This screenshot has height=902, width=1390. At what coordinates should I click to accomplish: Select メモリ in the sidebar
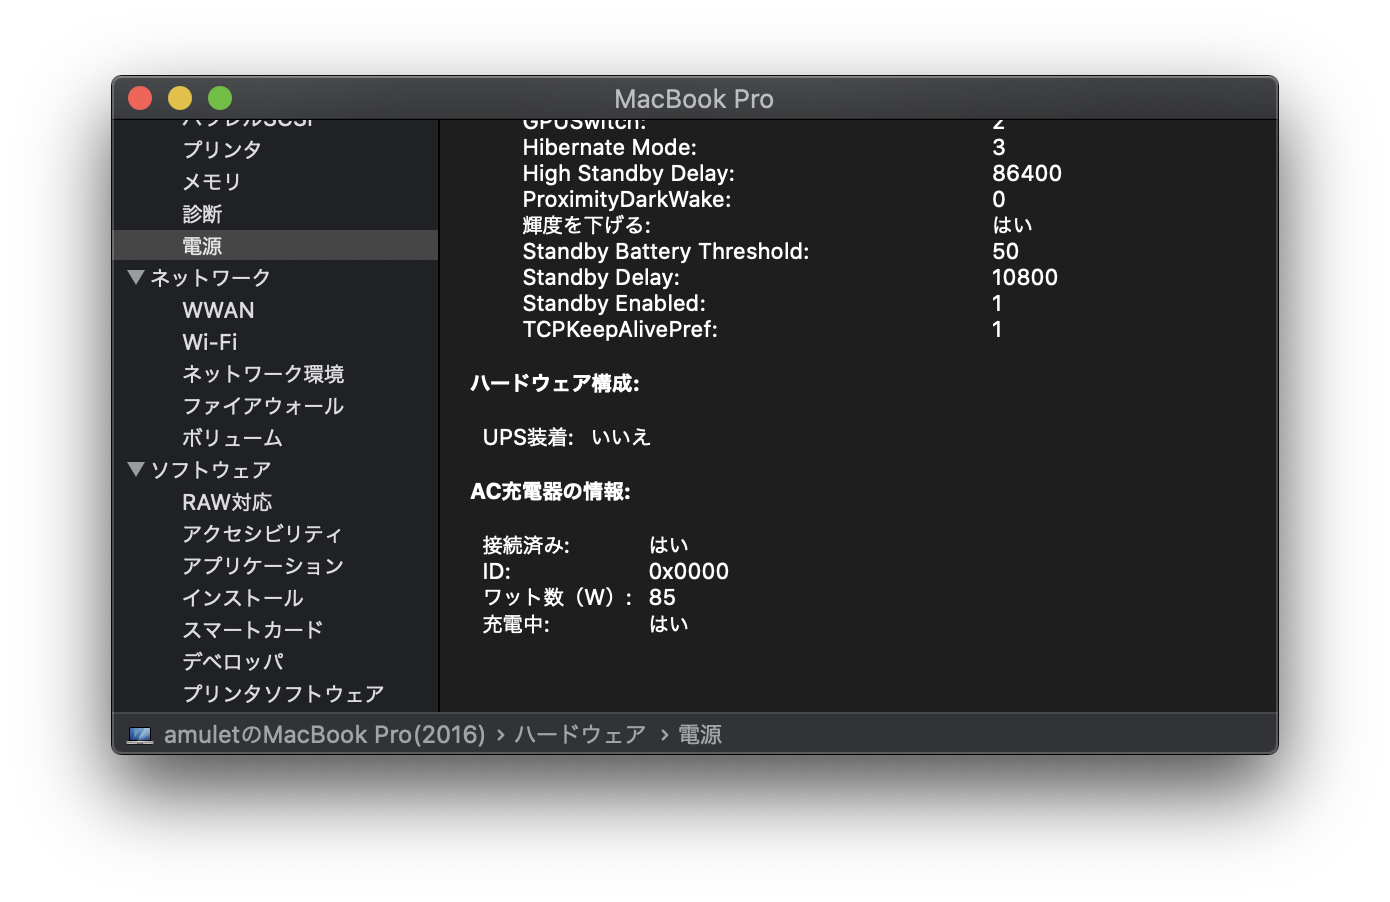click(x=212, y=182)
